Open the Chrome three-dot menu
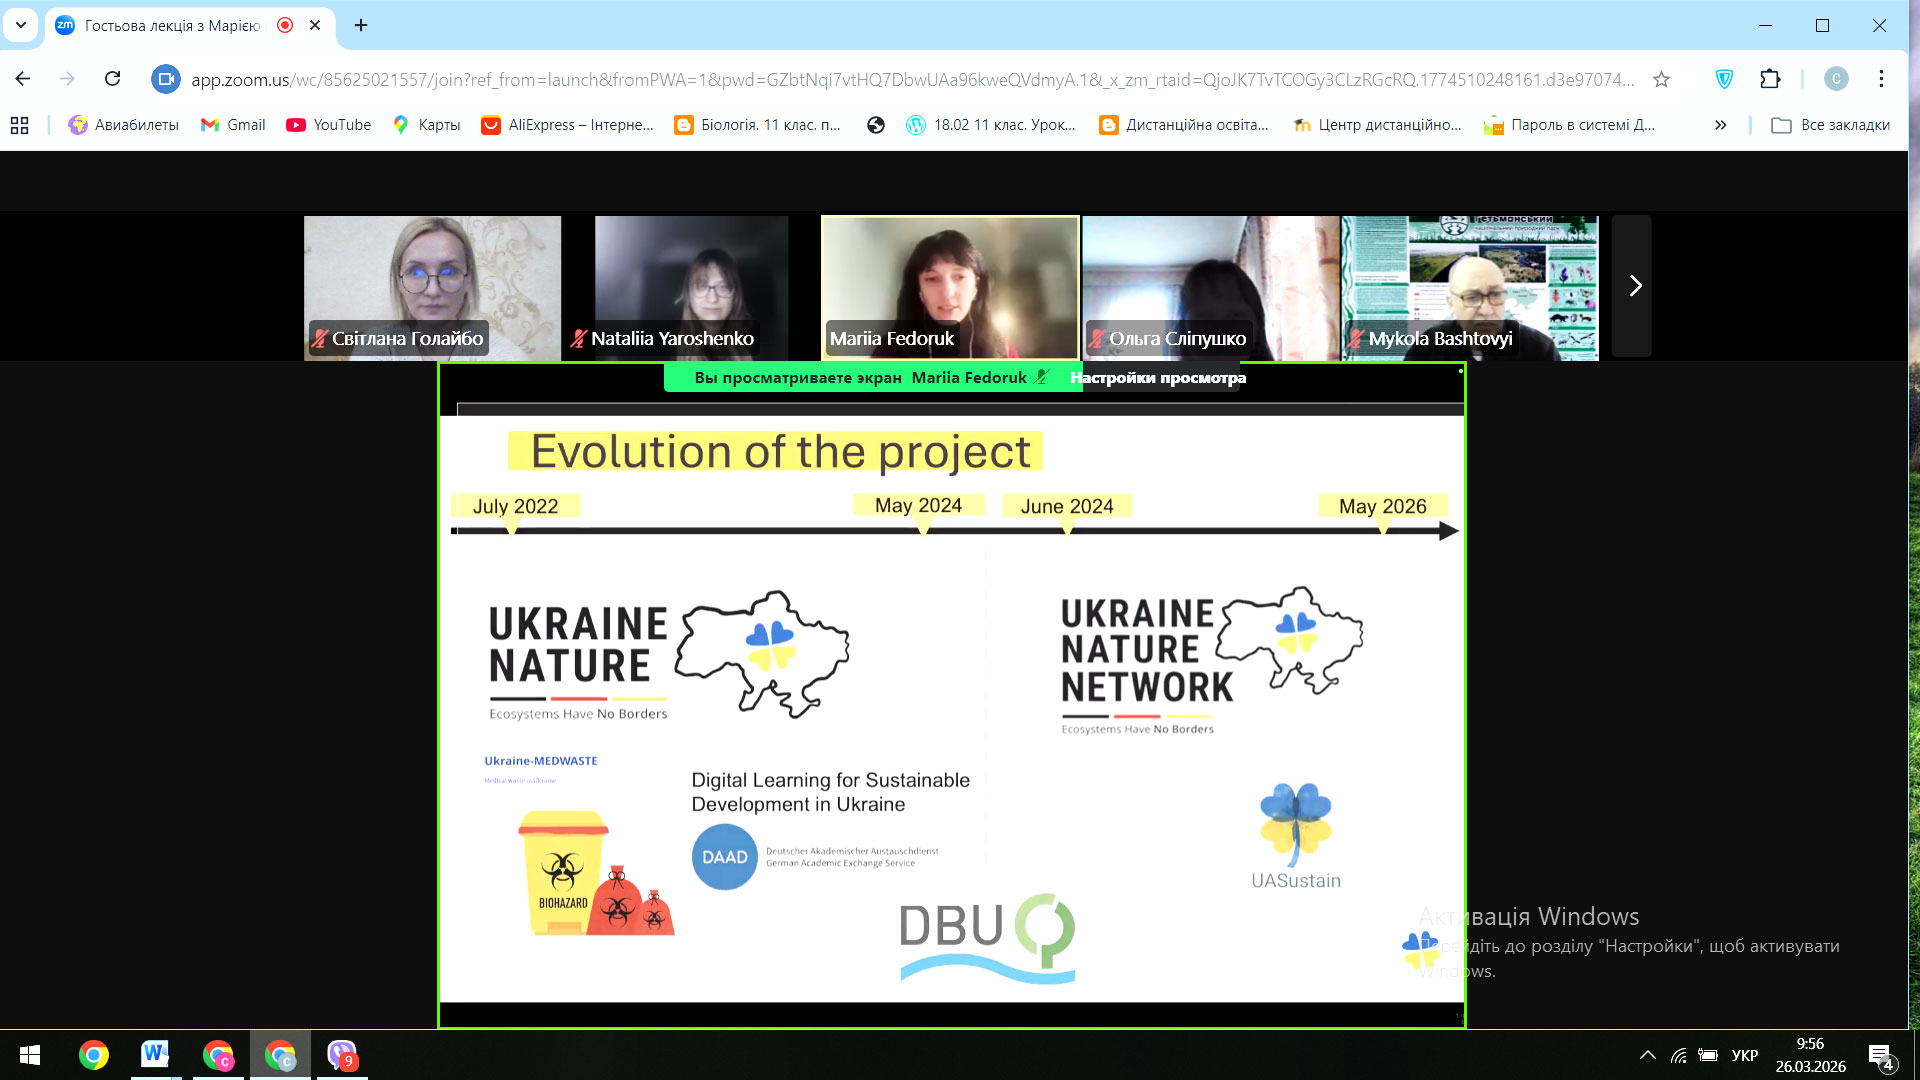The image size is (1920, 1080). [1881, 79]
